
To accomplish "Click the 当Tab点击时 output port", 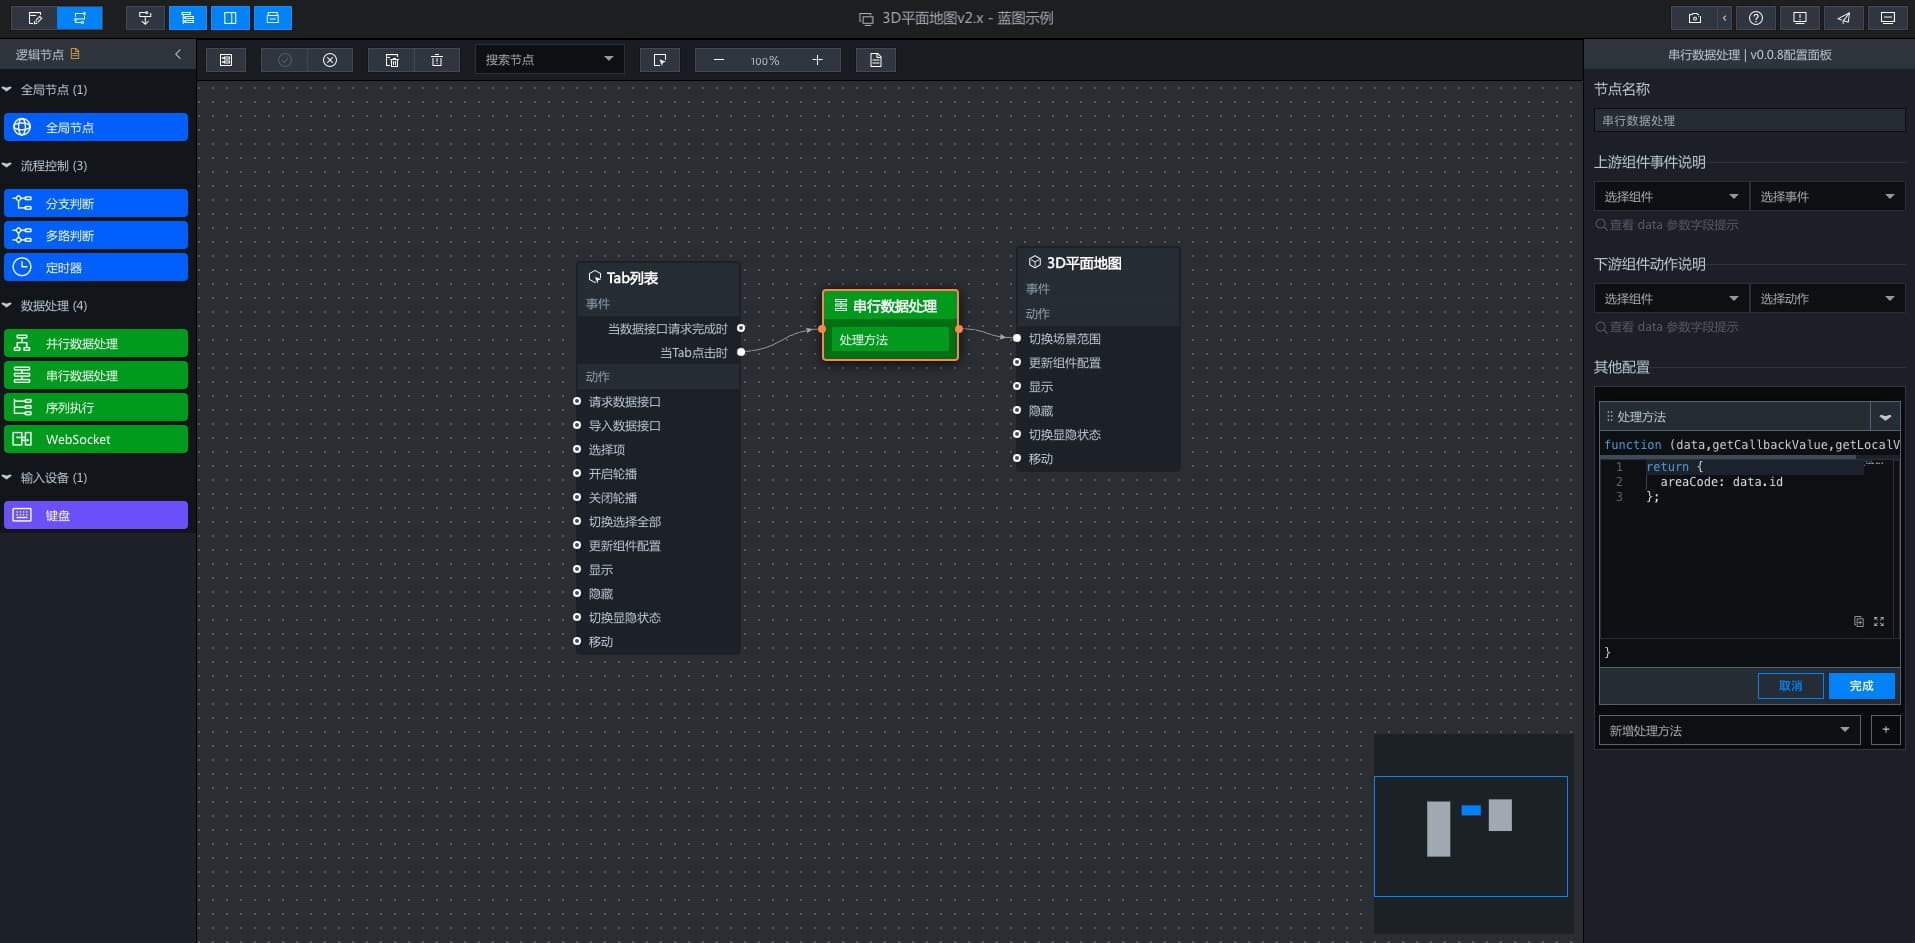I will 741,352.
